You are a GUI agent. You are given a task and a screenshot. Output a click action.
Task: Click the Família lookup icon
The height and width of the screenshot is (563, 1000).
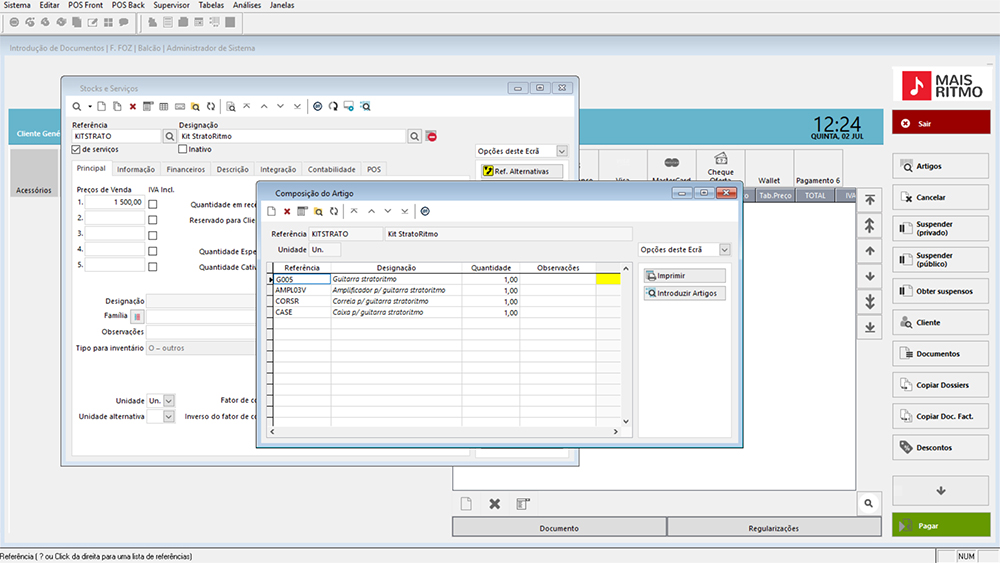137,316
